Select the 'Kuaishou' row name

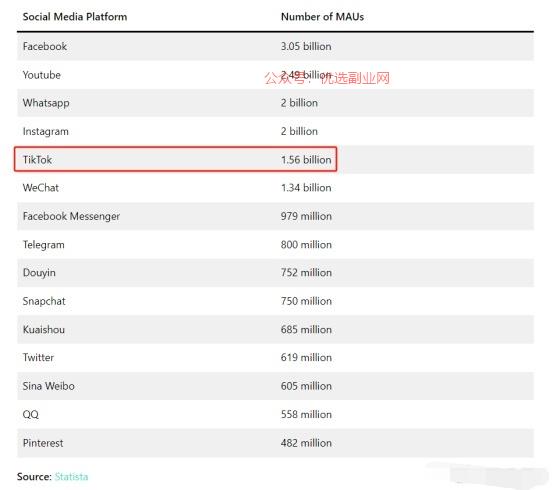click(x=44, y=329)
